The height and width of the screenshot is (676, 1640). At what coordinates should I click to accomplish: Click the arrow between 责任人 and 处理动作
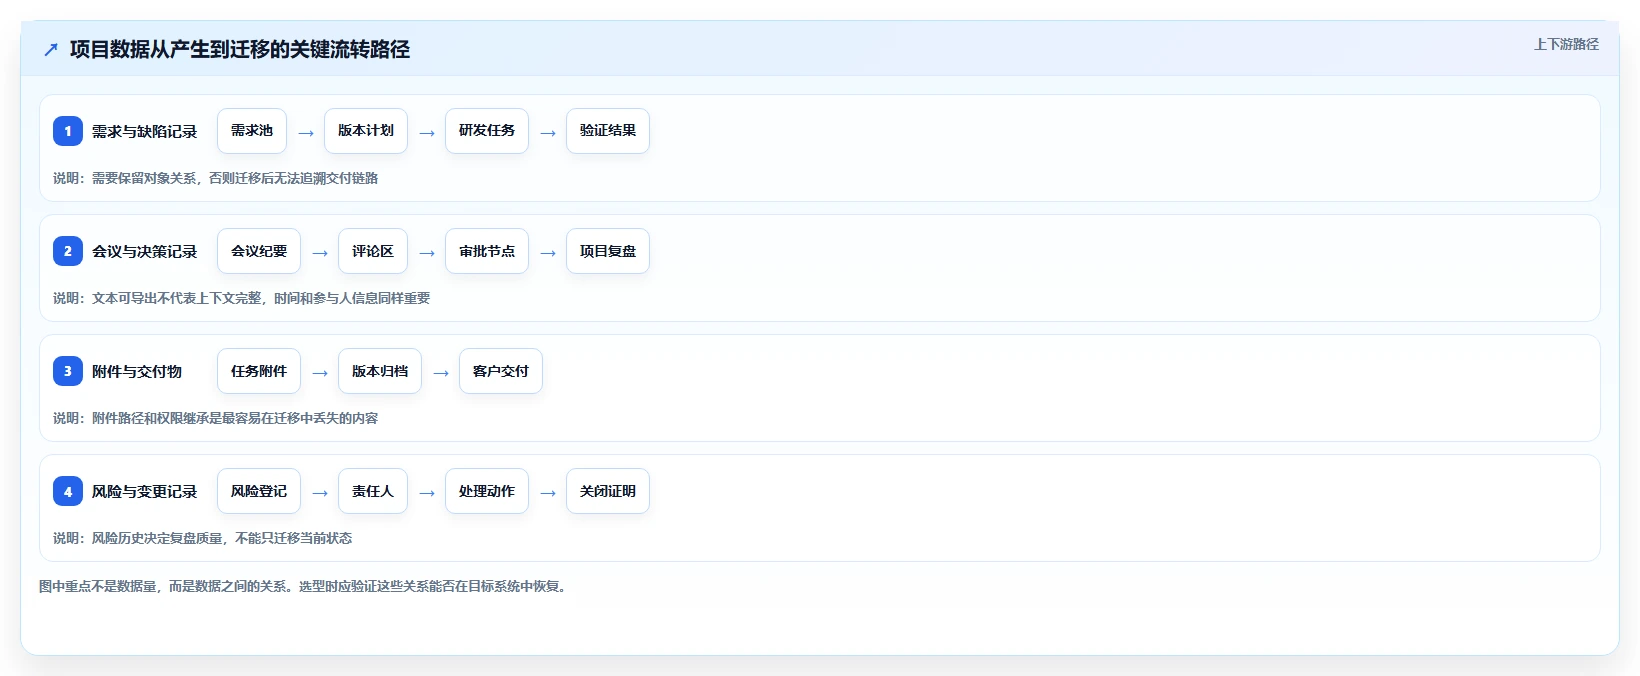(x=427, y=493)
